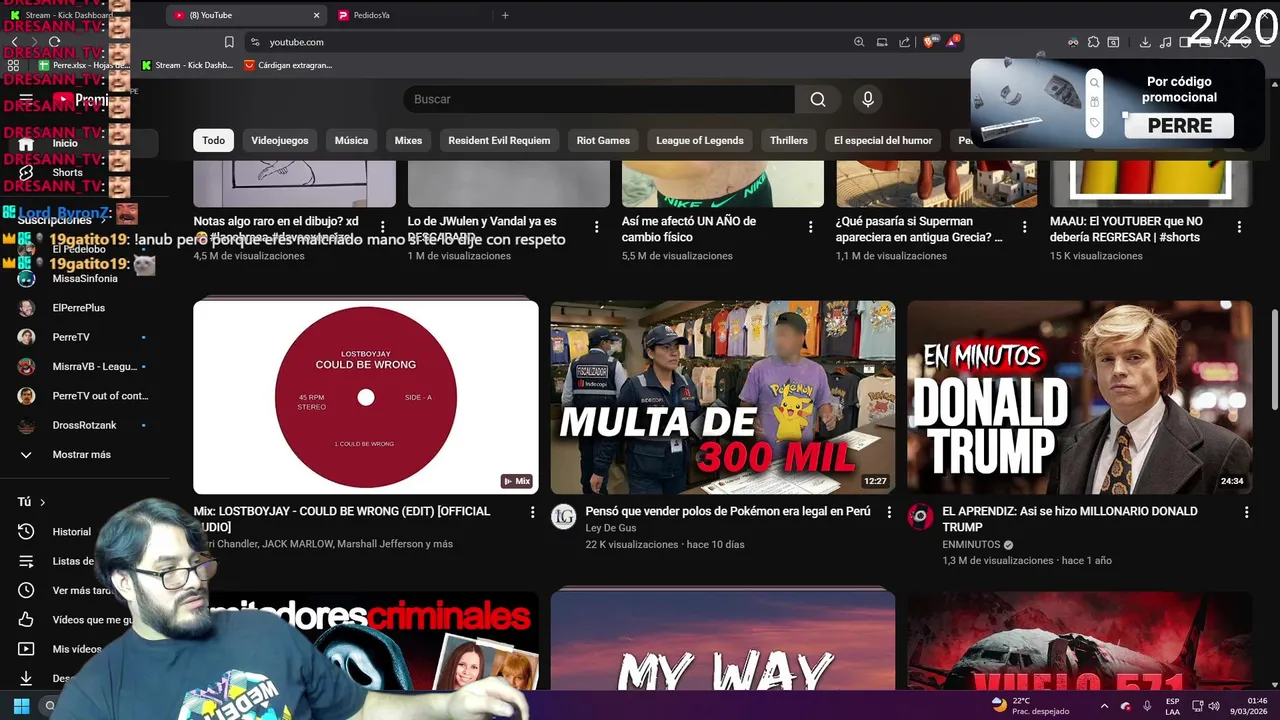The width and height of the screenshot is (1280, 720).
Task: Open the extensions puzzle icon
Action: [1093, 42]
